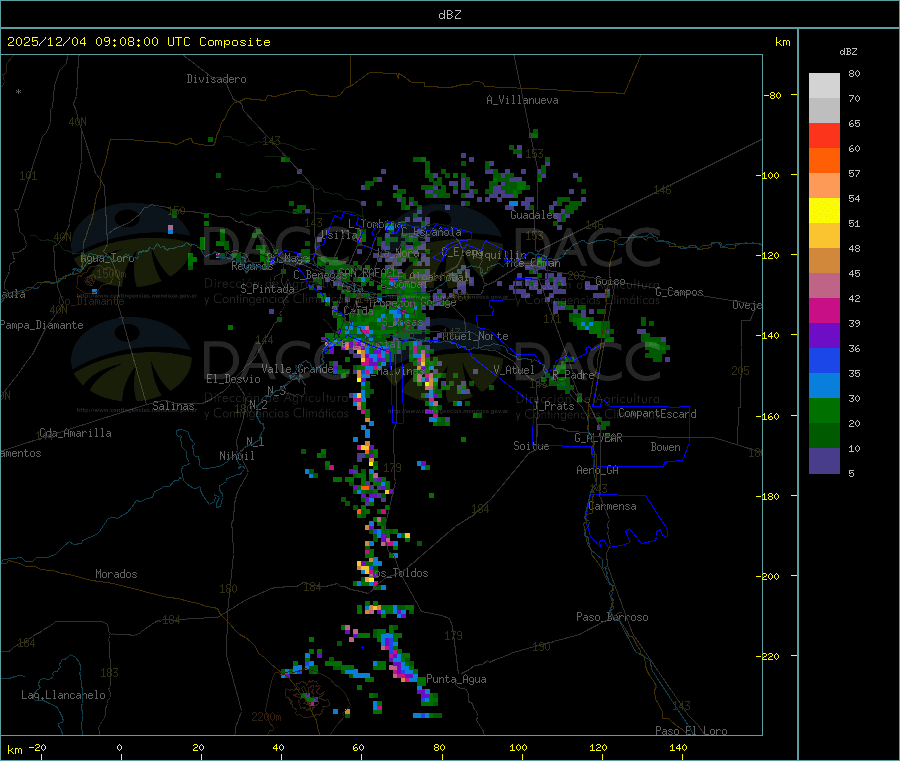The height and width of the screenshot is (761, 900).
Task: Select the 'Salinas' place label
Action: click(173, 406)
